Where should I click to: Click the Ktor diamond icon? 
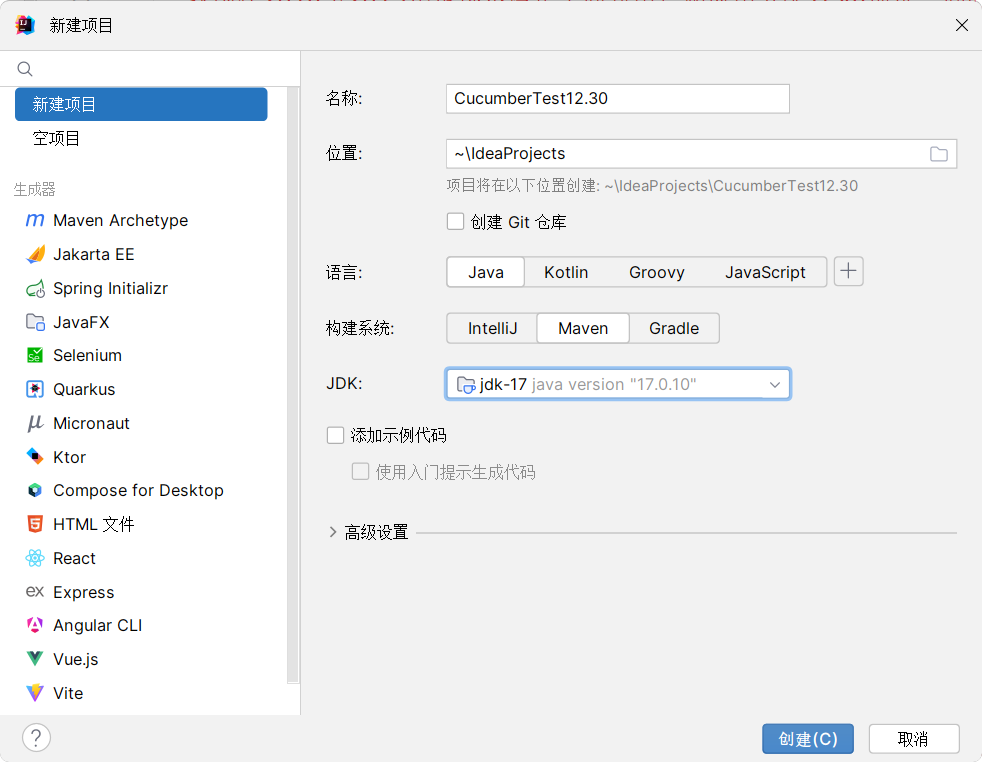(35, 456)
